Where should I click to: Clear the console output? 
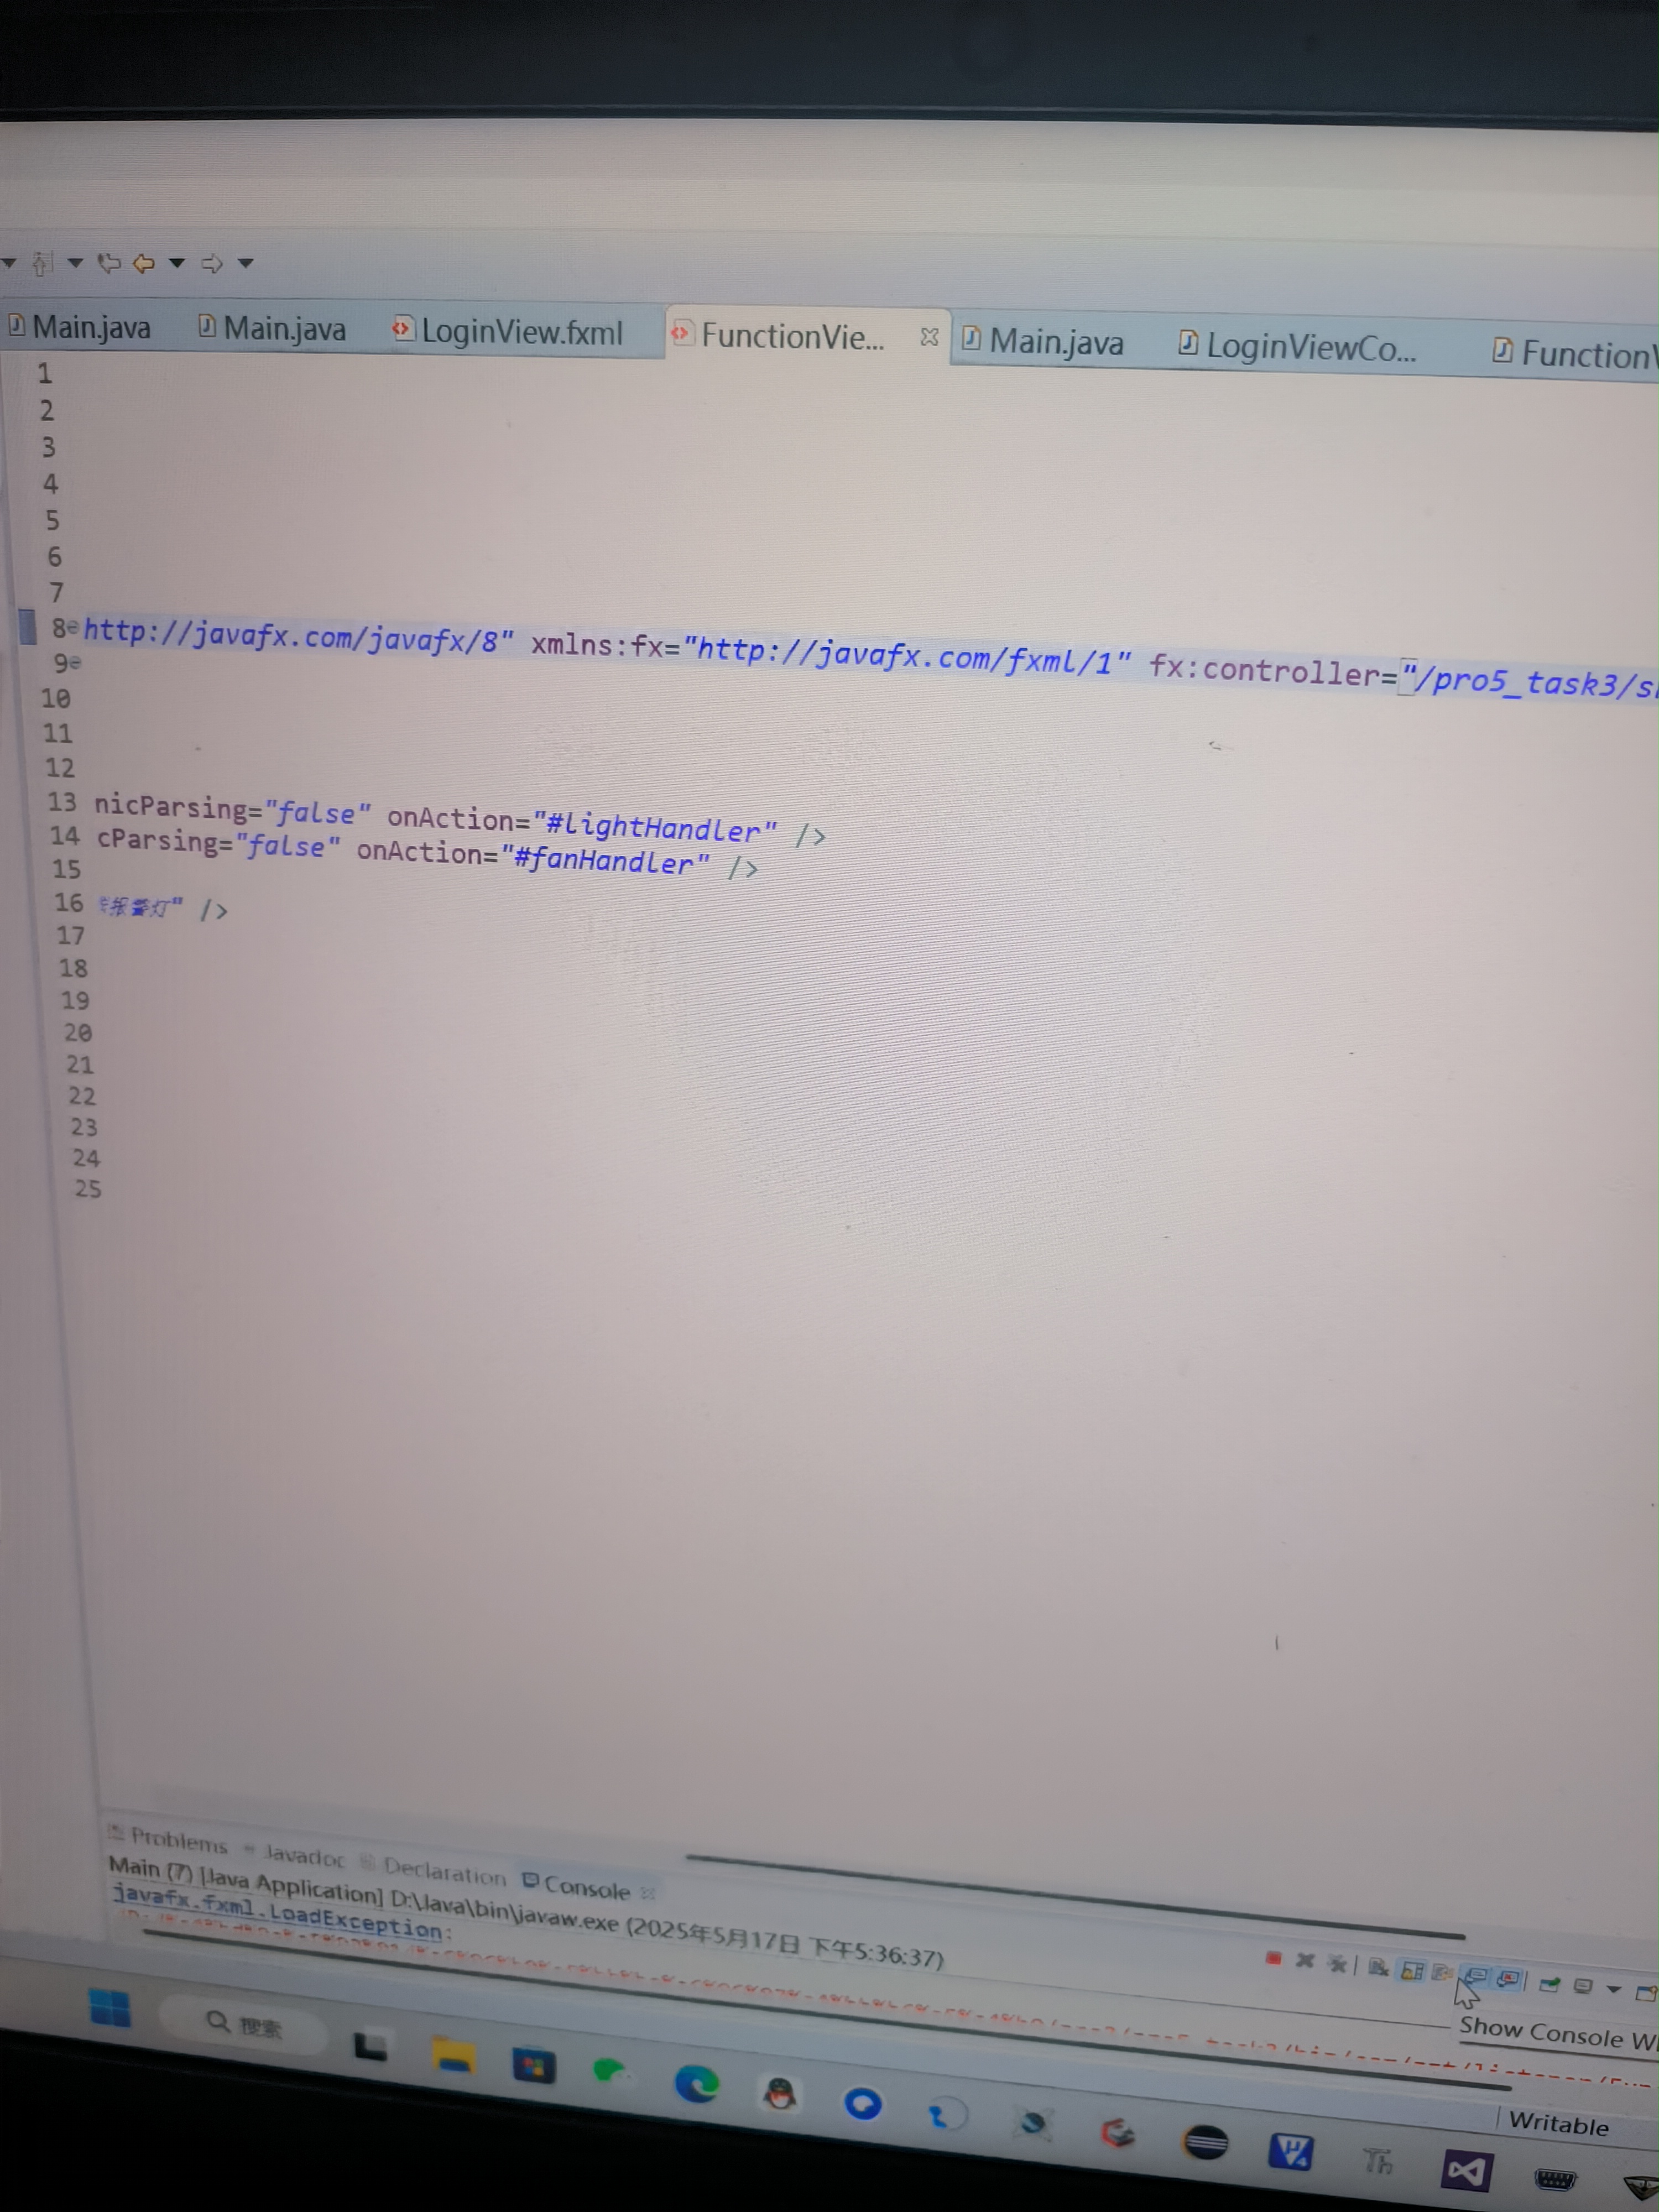1377,1967
